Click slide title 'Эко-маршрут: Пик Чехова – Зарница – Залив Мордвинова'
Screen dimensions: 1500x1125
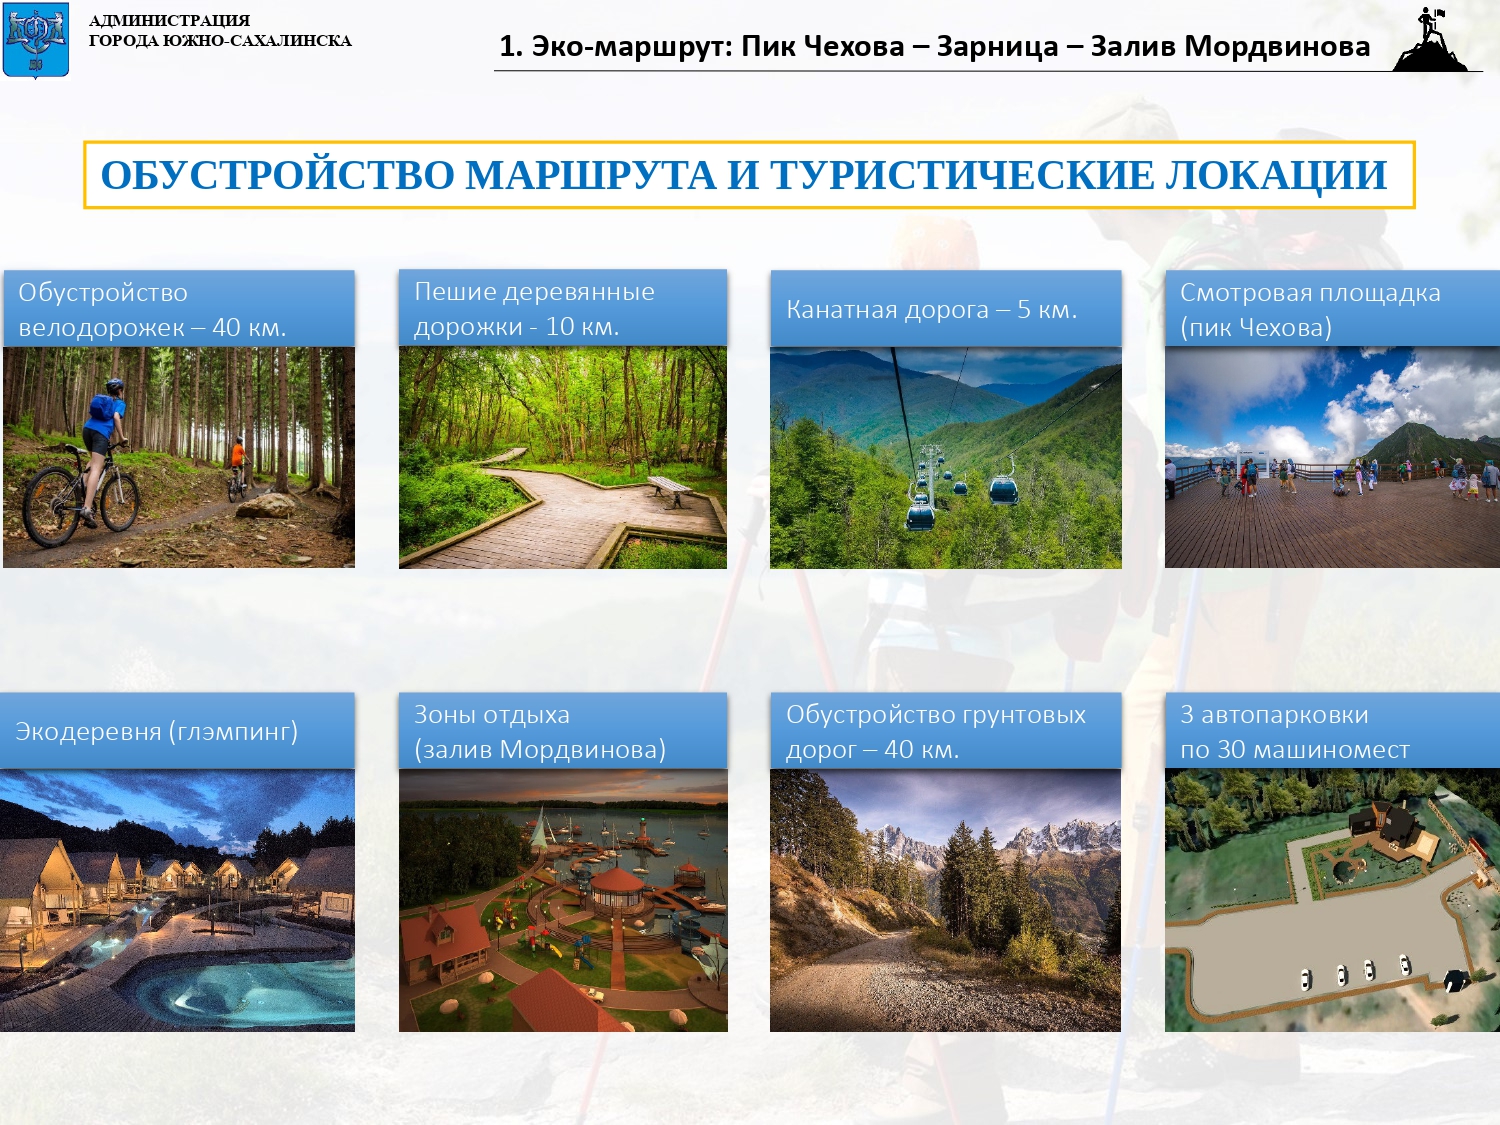point(935,46)
